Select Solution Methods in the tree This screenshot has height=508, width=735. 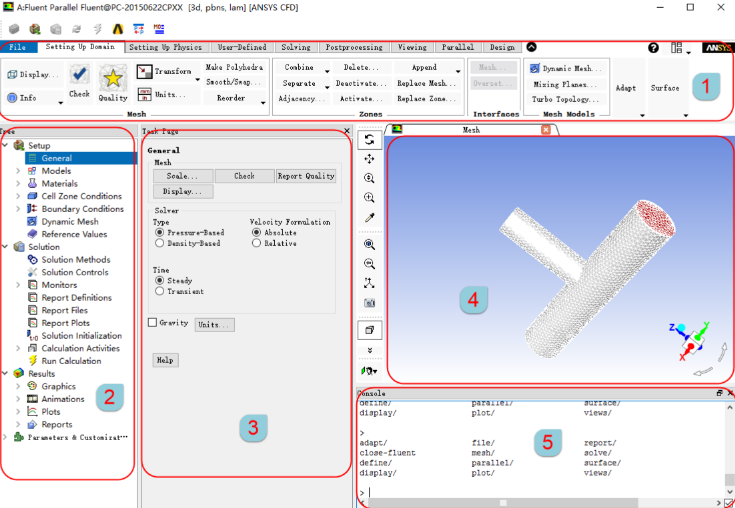pos(75,260)
